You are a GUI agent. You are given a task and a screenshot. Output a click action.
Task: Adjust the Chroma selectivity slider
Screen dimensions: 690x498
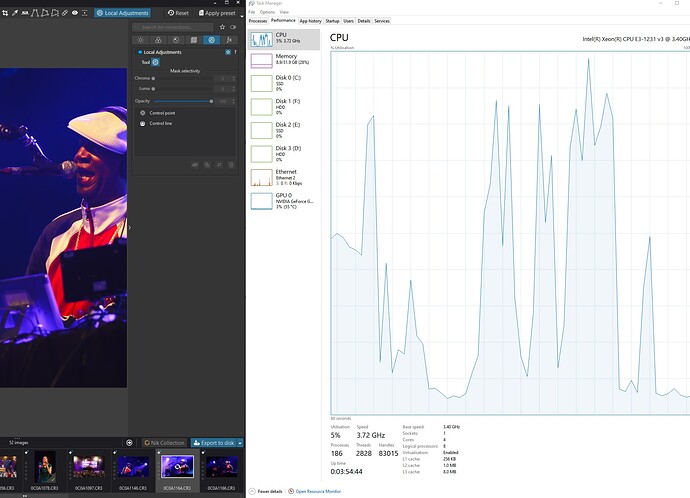coord(183,78)
